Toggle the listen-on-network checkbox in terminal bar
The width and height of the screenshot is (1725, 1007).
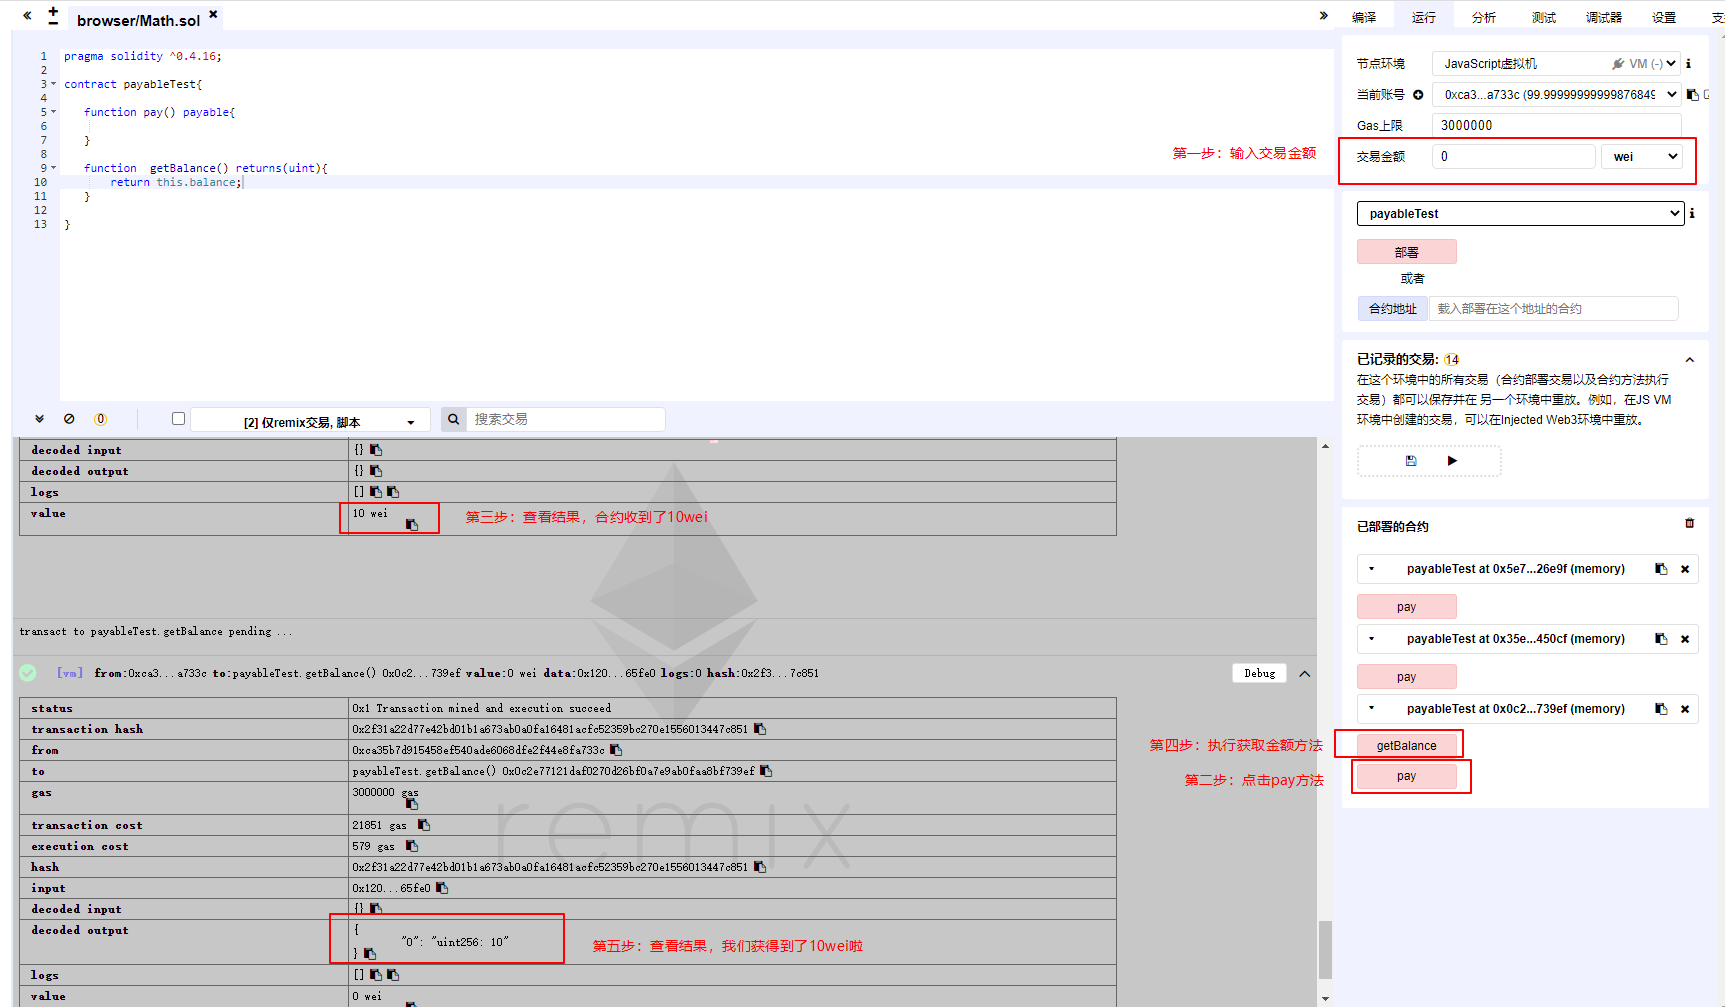pos(178,419)
